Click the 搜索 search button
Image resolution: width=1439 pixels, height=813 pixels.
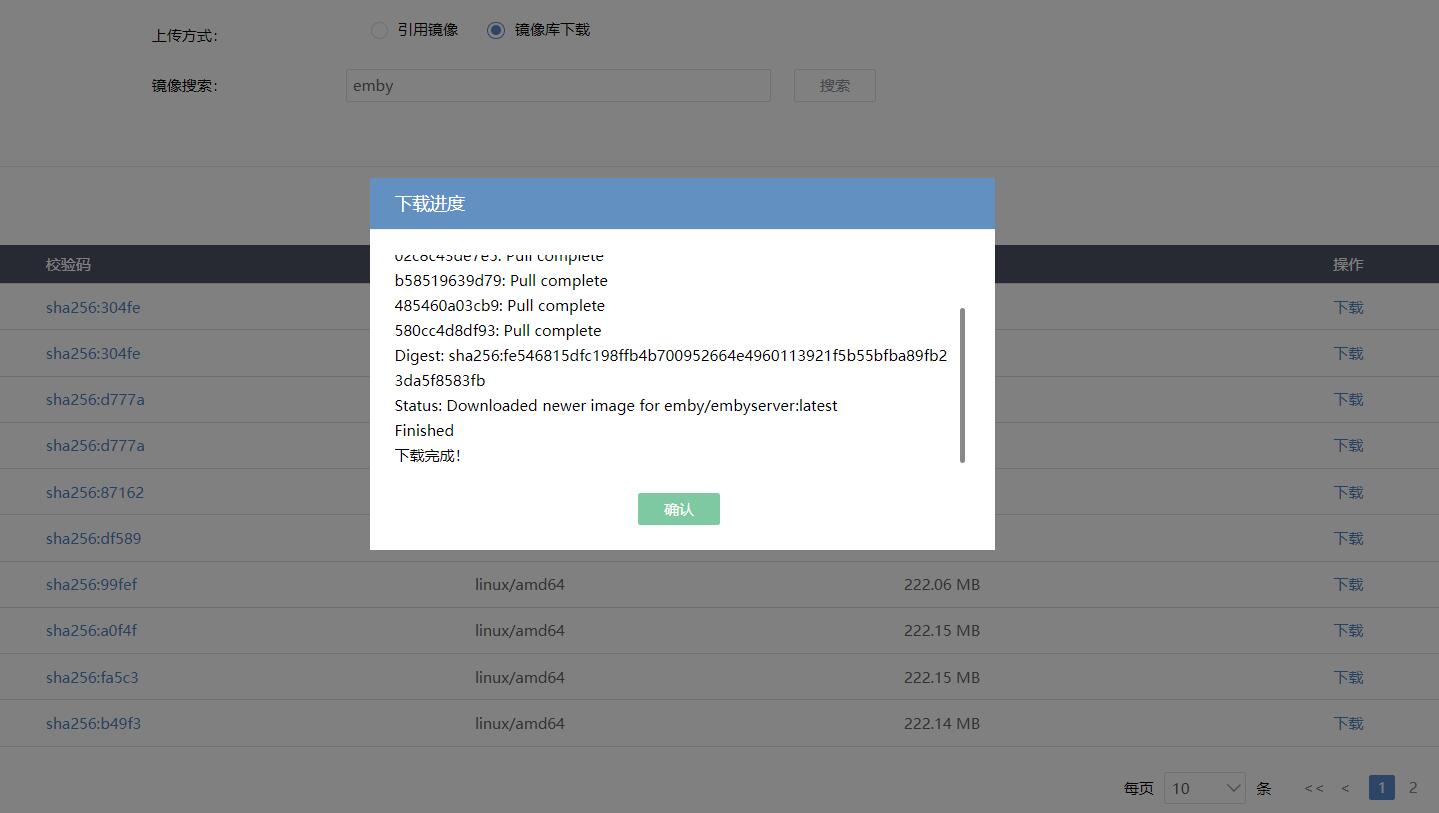pos(834,85)
